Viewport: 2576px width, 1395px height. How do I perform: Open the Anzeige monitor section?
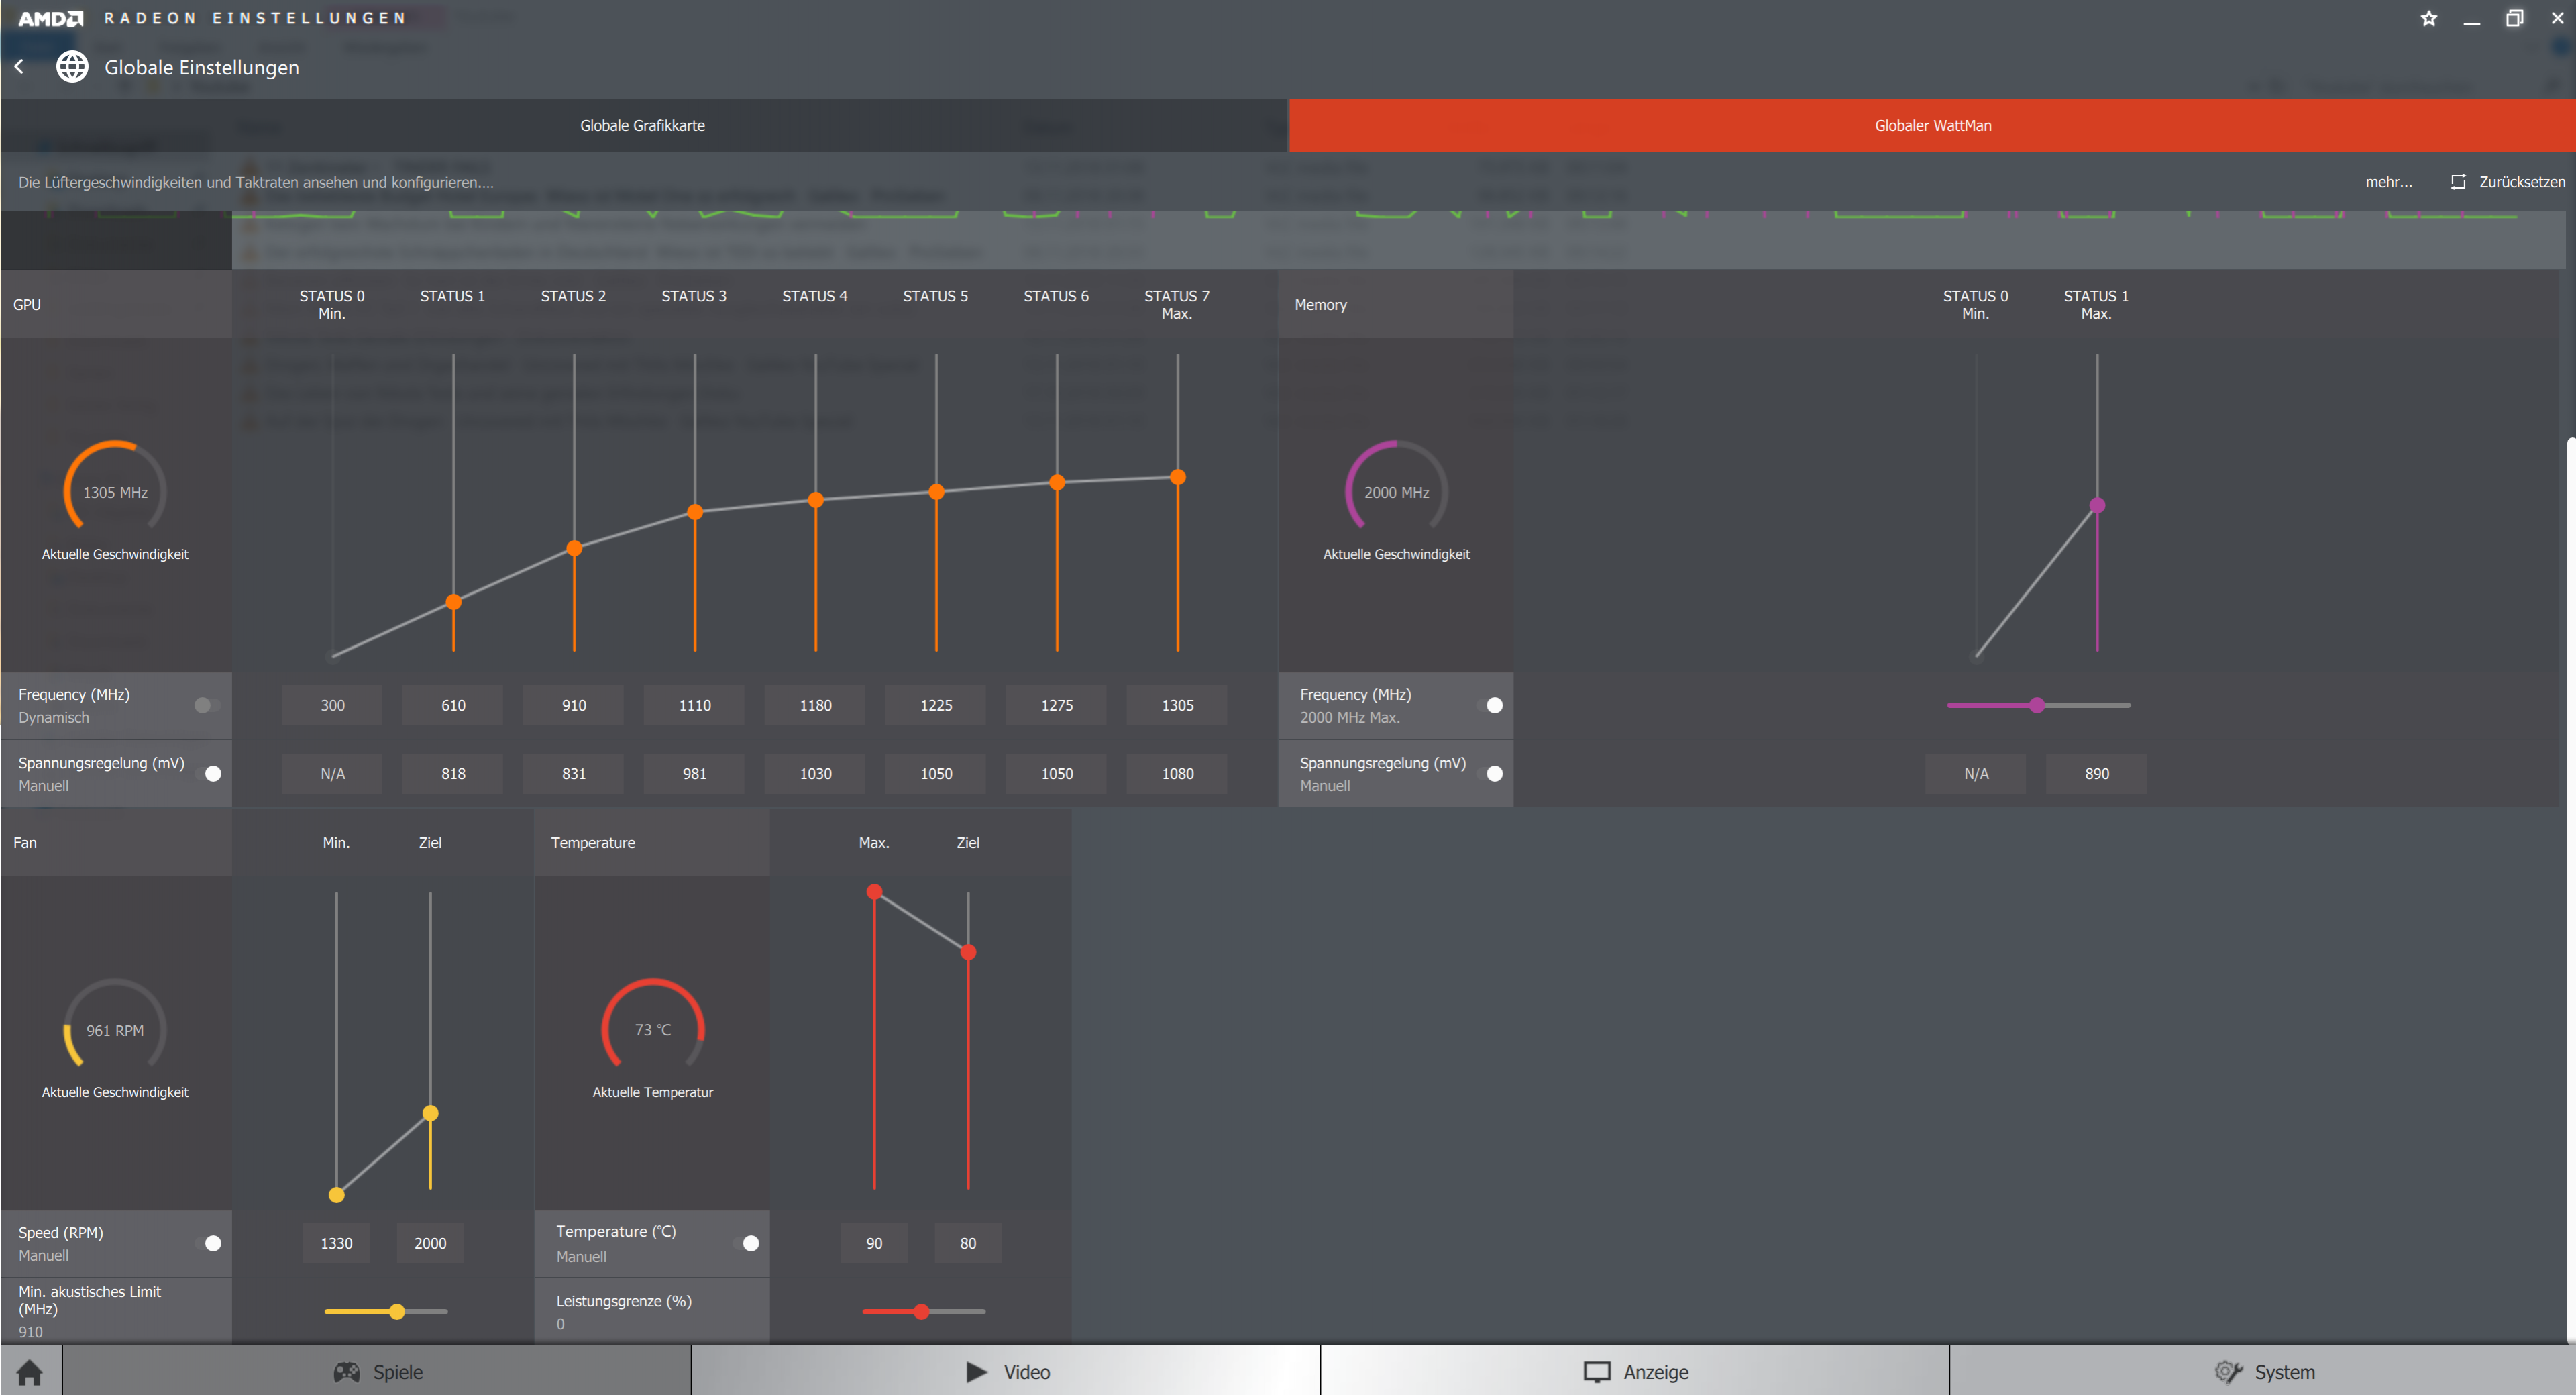(1635, 1371)
